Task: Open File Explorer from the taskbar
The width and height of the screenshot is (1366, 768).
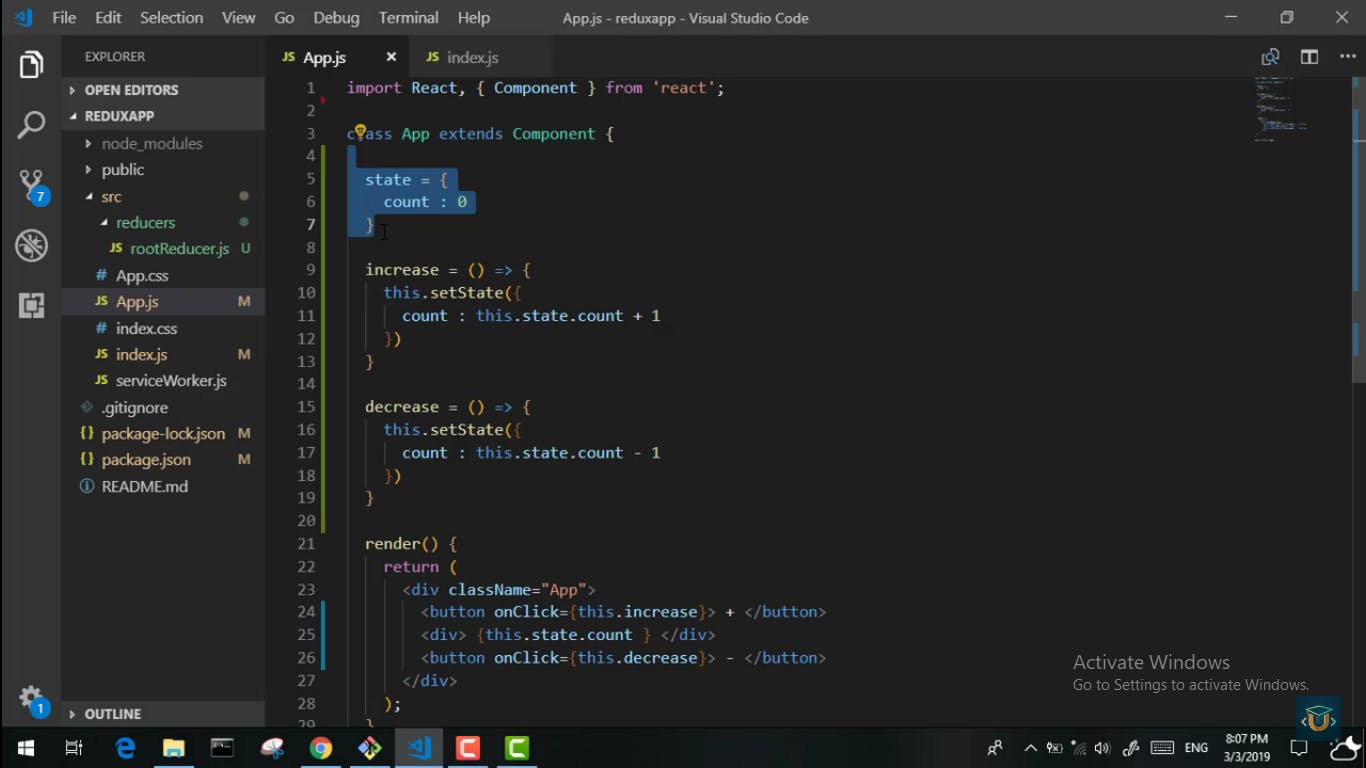Action: (x=174, y=748)
